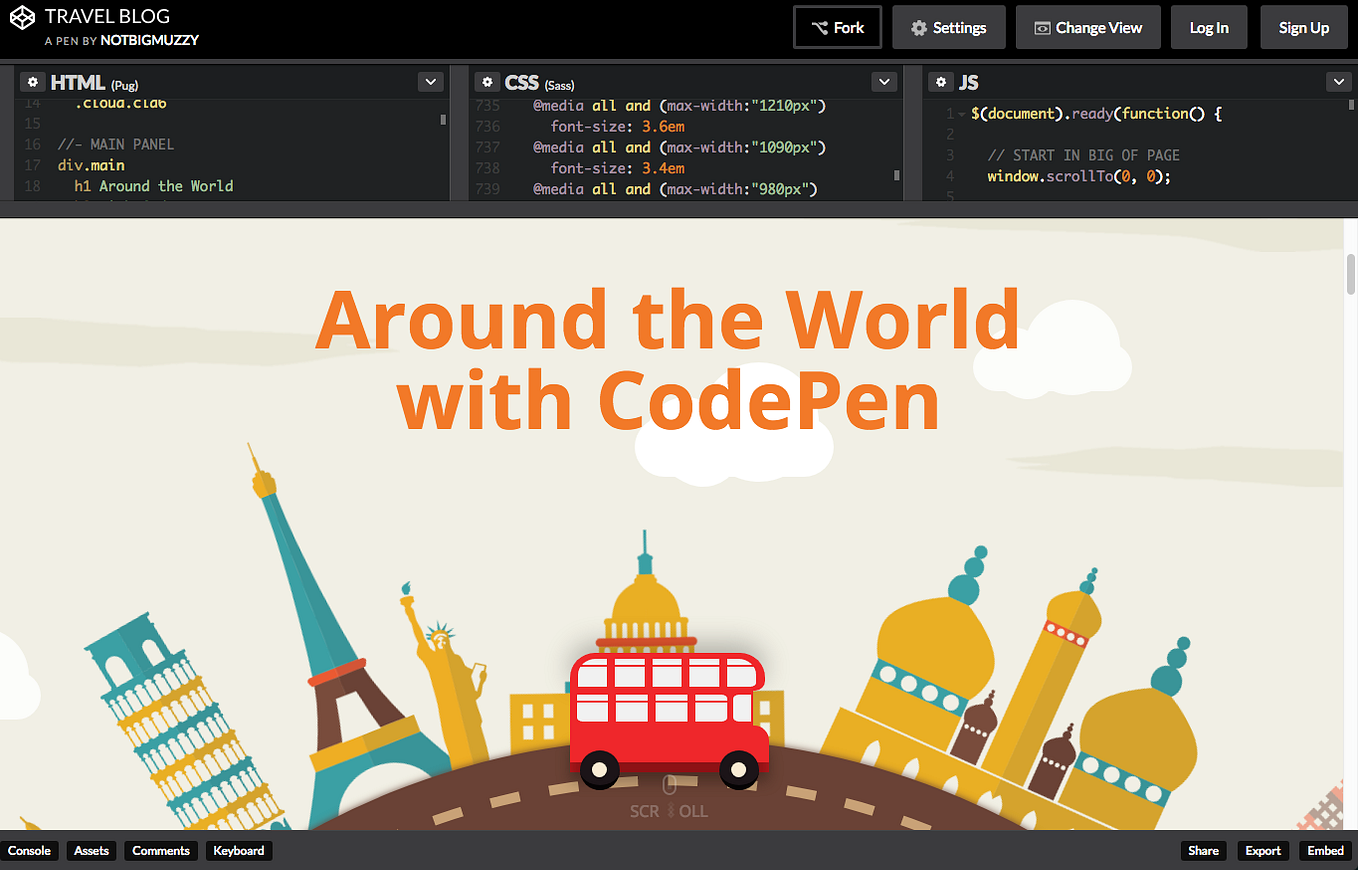Open the HTML panel gear settings icon
Image resolution: width=1358 pixels, height=870 pixels.
(x=33, y=81)
